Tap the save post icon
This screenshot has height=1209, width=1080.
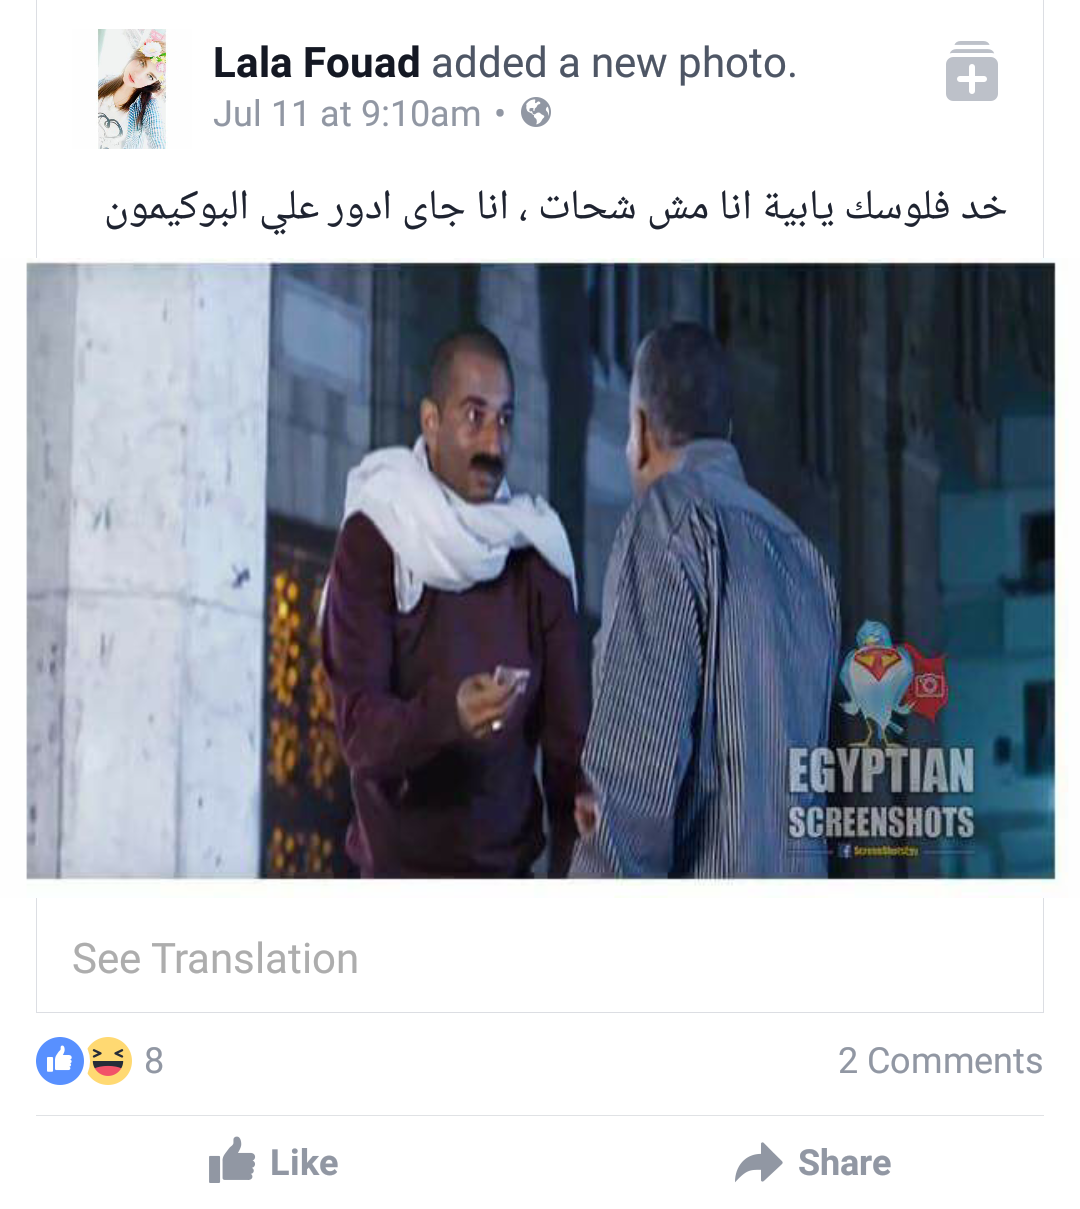pos(971,72)
